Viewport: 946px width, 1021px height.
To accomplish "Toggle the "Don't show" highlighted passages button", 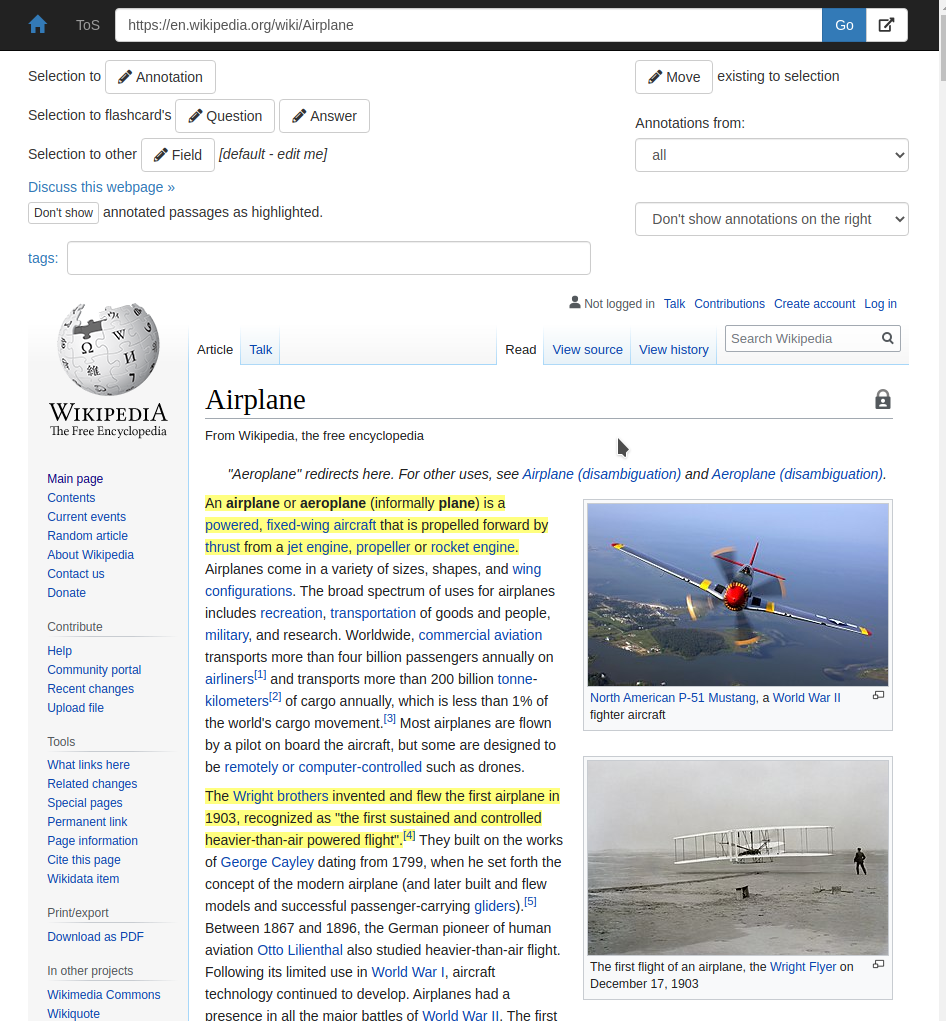I will pos(63,213).
